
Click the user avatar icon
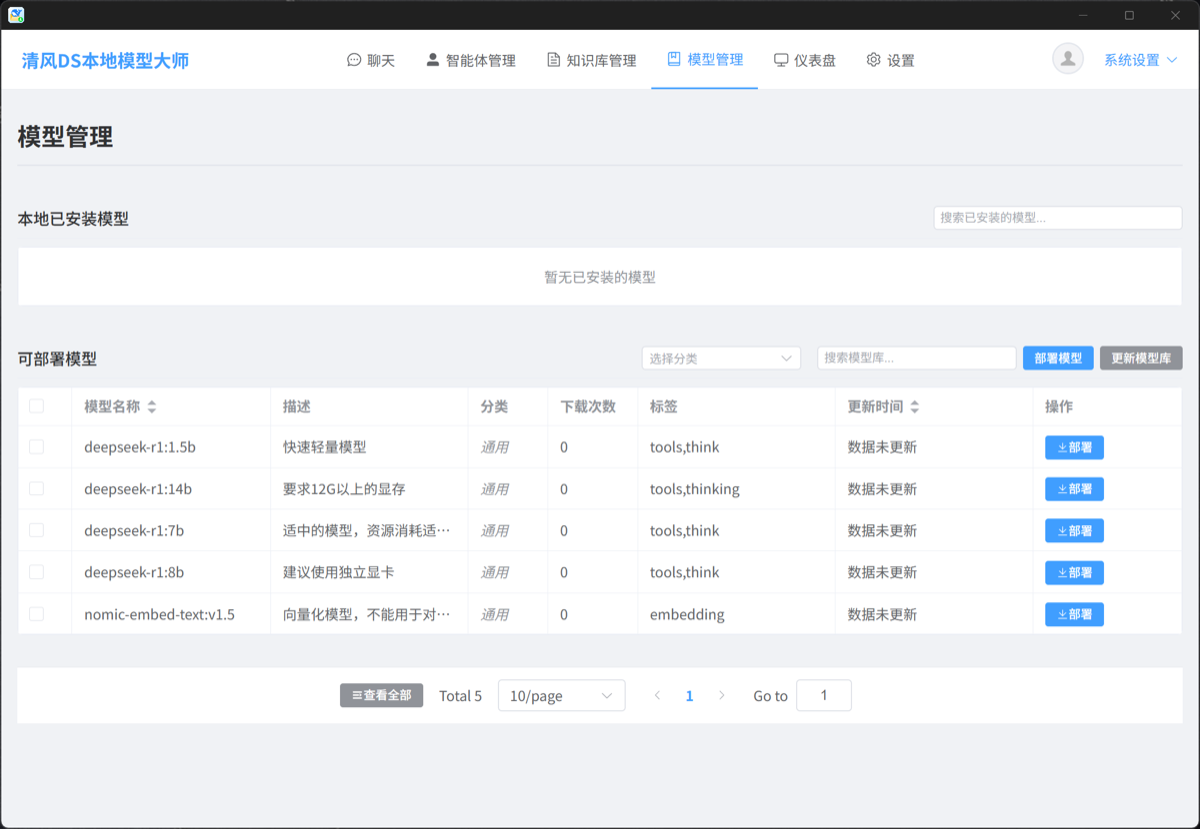1067,59
